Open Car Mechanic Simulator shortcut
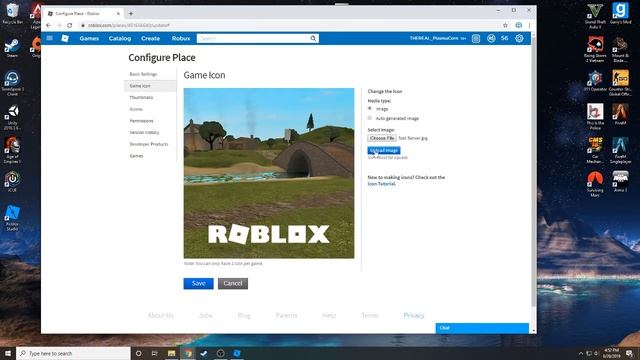640x360 pixels. click(595, 150)
